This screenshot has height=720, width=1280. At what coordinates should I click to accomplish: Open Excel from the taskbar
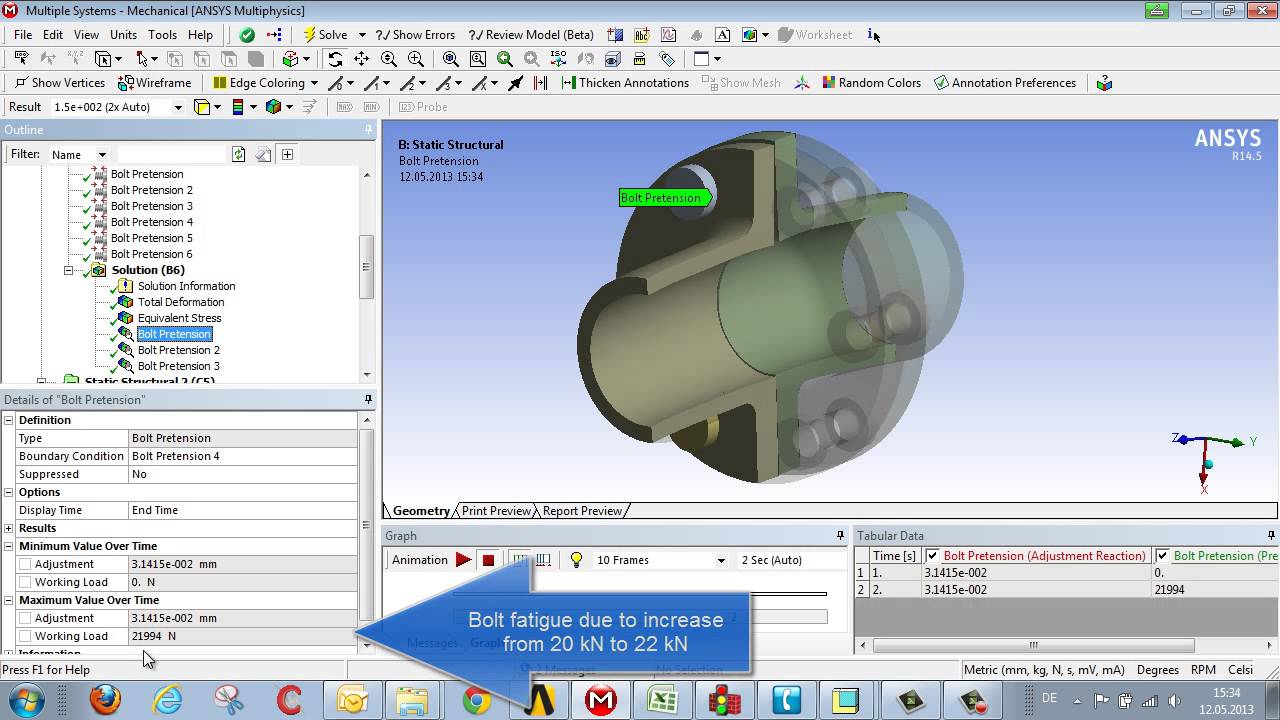coord(663,700)
